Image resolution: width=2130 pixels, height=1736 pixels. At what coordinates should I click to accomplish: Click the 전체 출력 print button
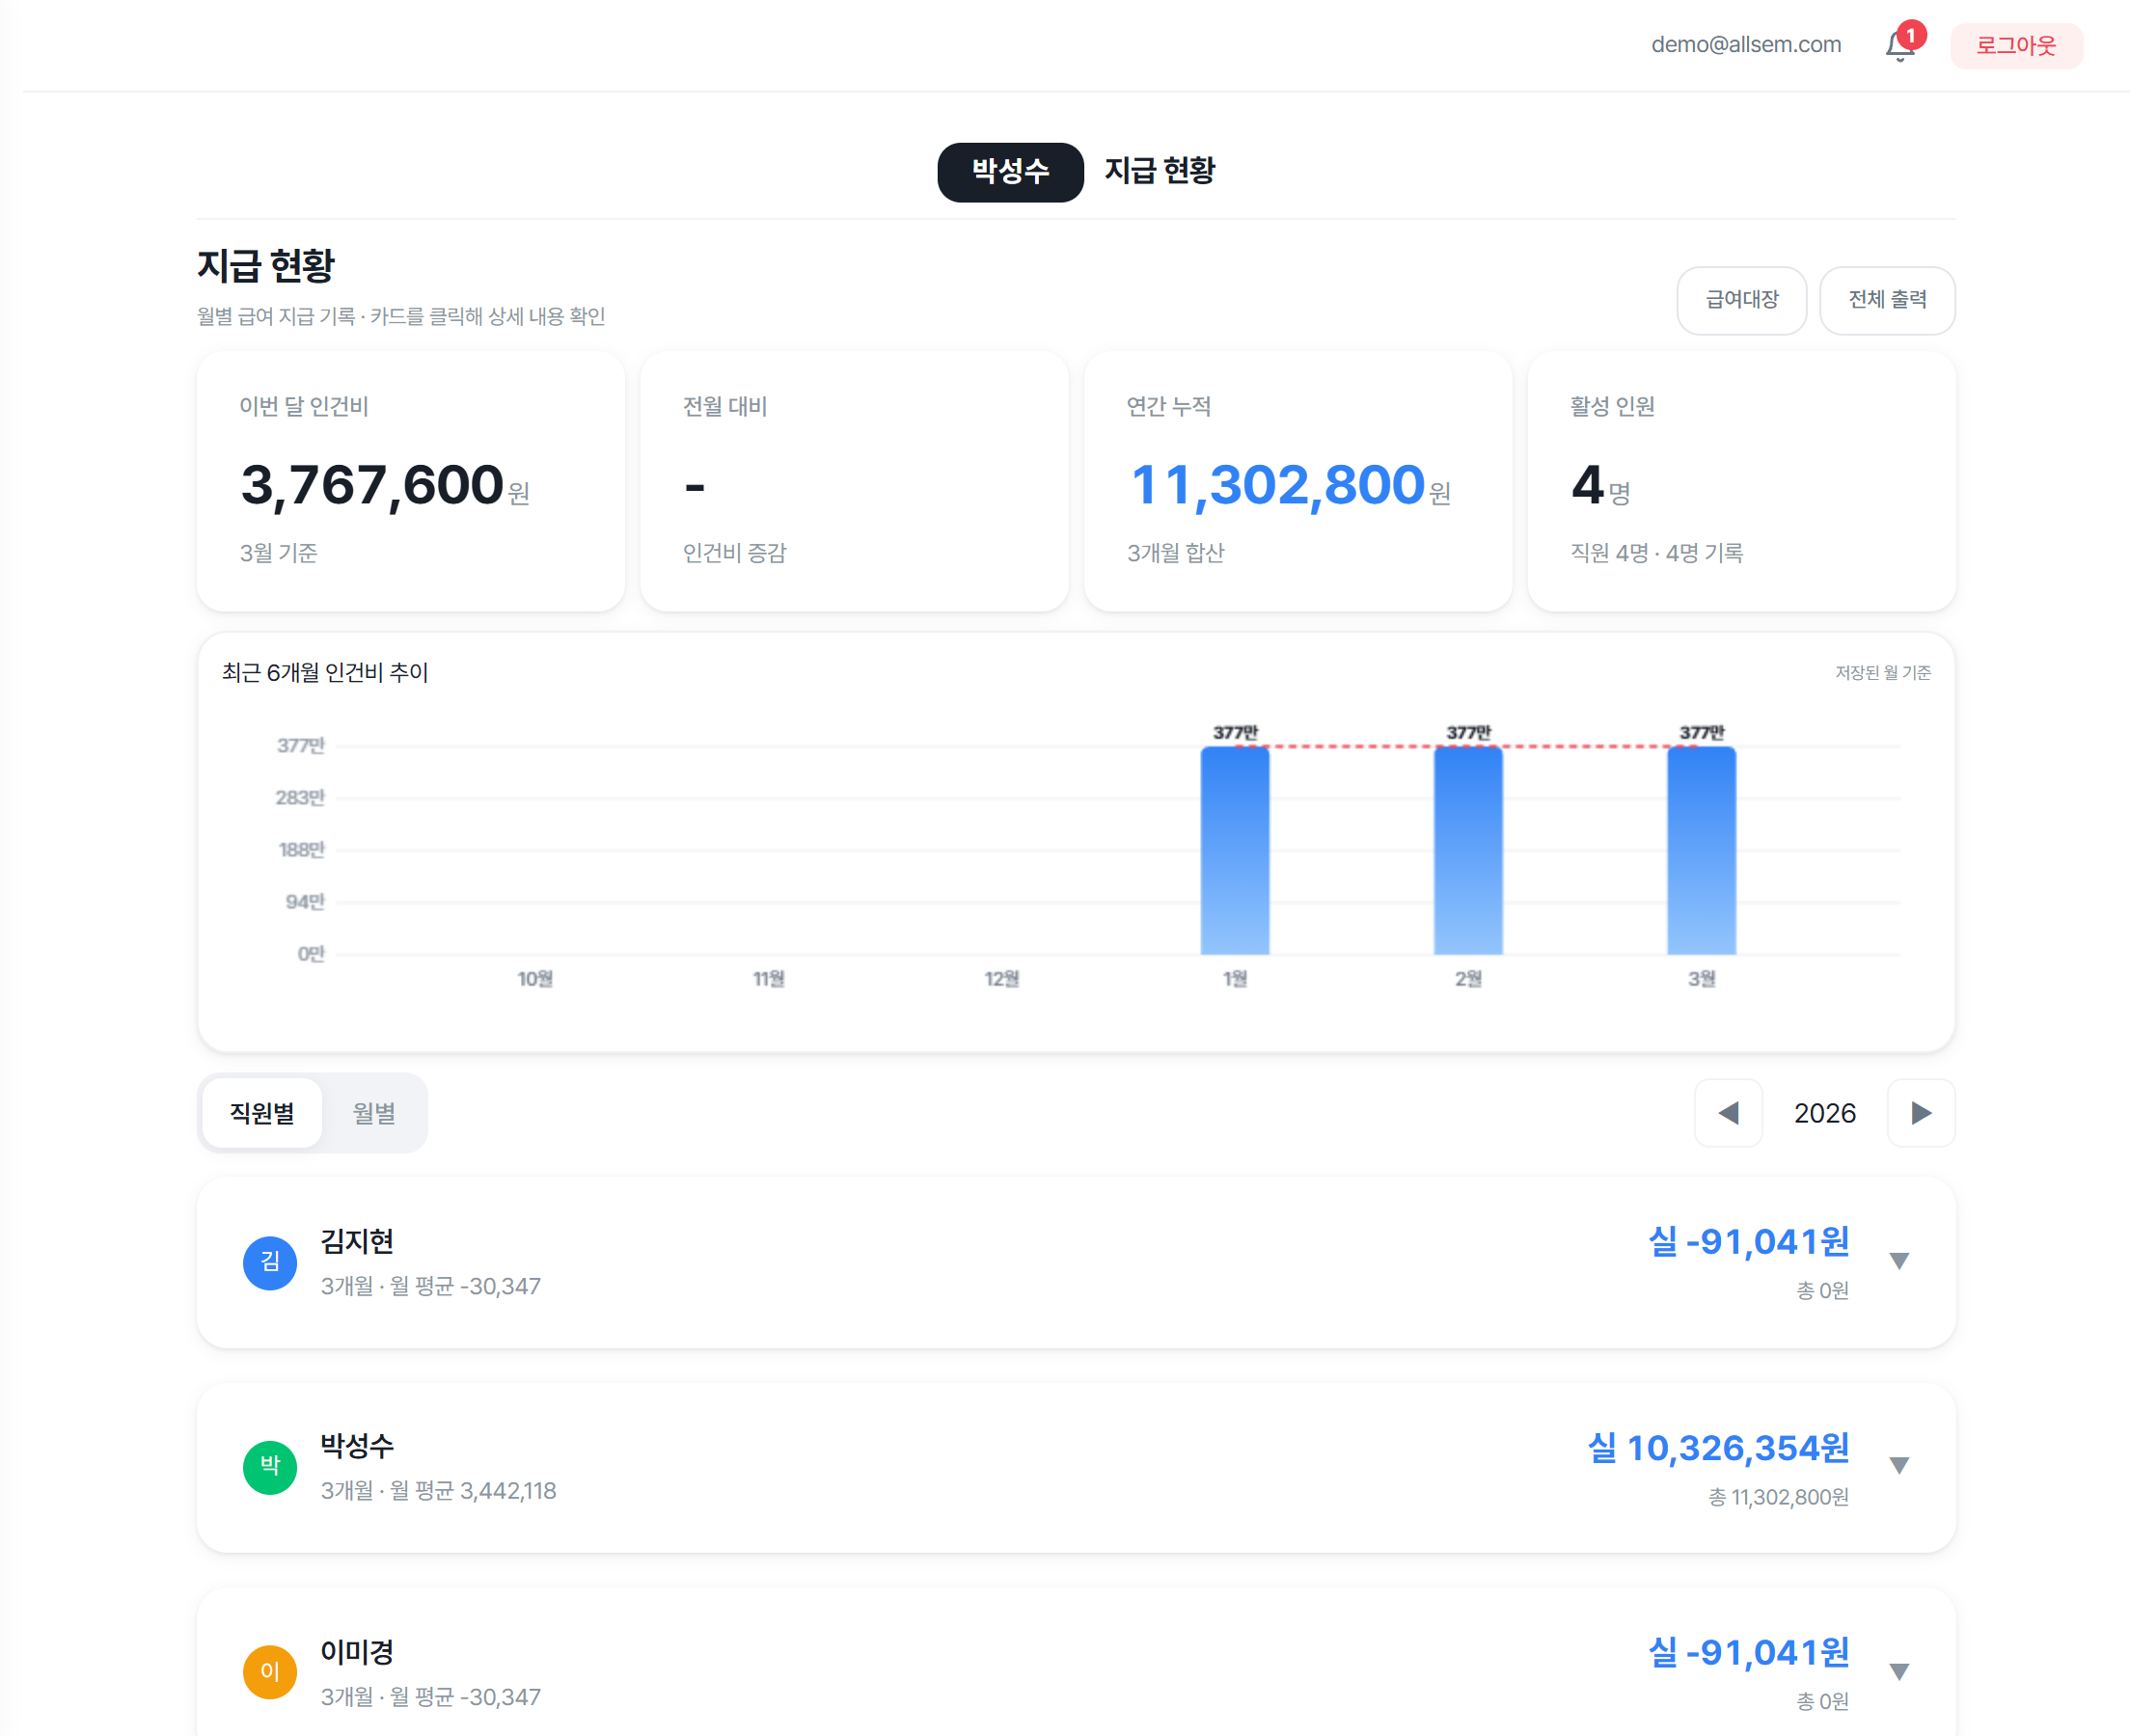click(1886, 300)
